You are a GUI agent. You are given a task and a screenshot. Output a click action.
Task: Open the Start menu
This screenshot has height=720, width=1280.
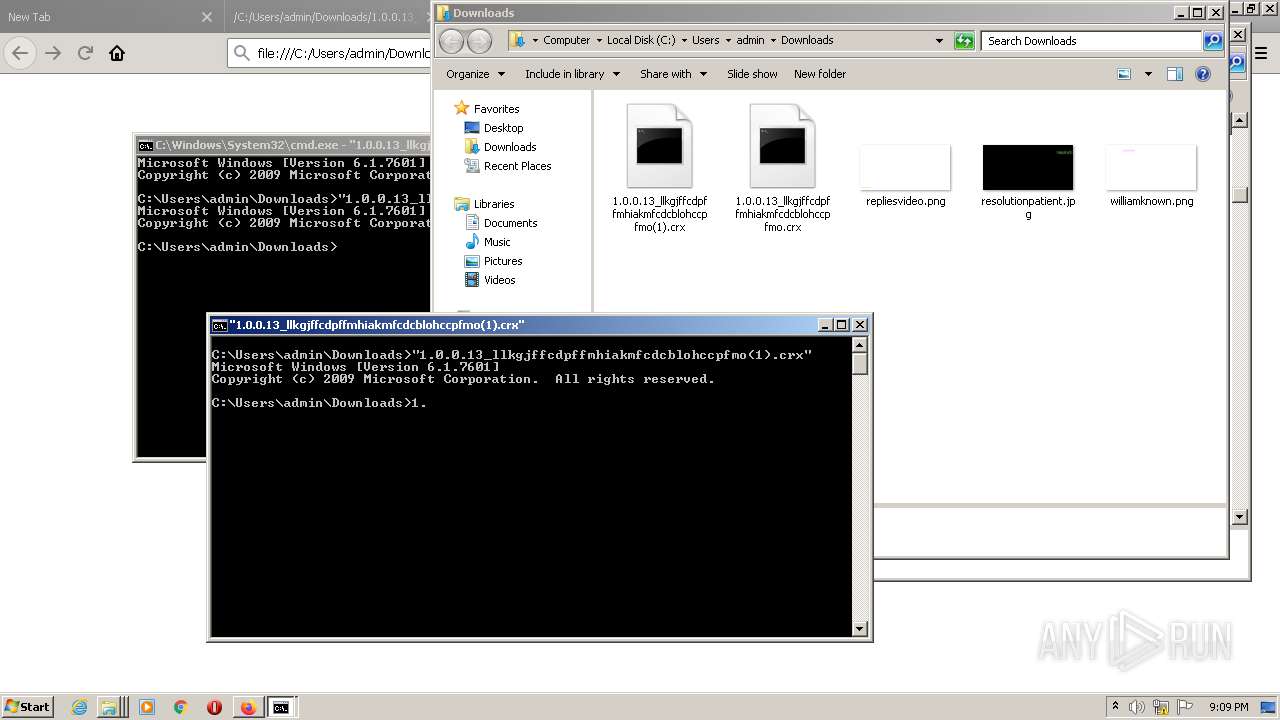pyautogui.click(x=27, y=706)
